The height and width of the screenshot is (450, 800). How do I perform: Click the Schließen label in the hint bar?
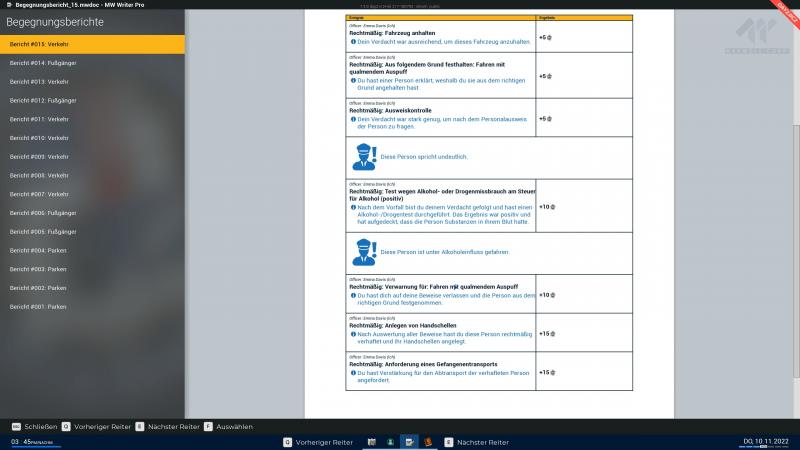[x=41, y=427]
